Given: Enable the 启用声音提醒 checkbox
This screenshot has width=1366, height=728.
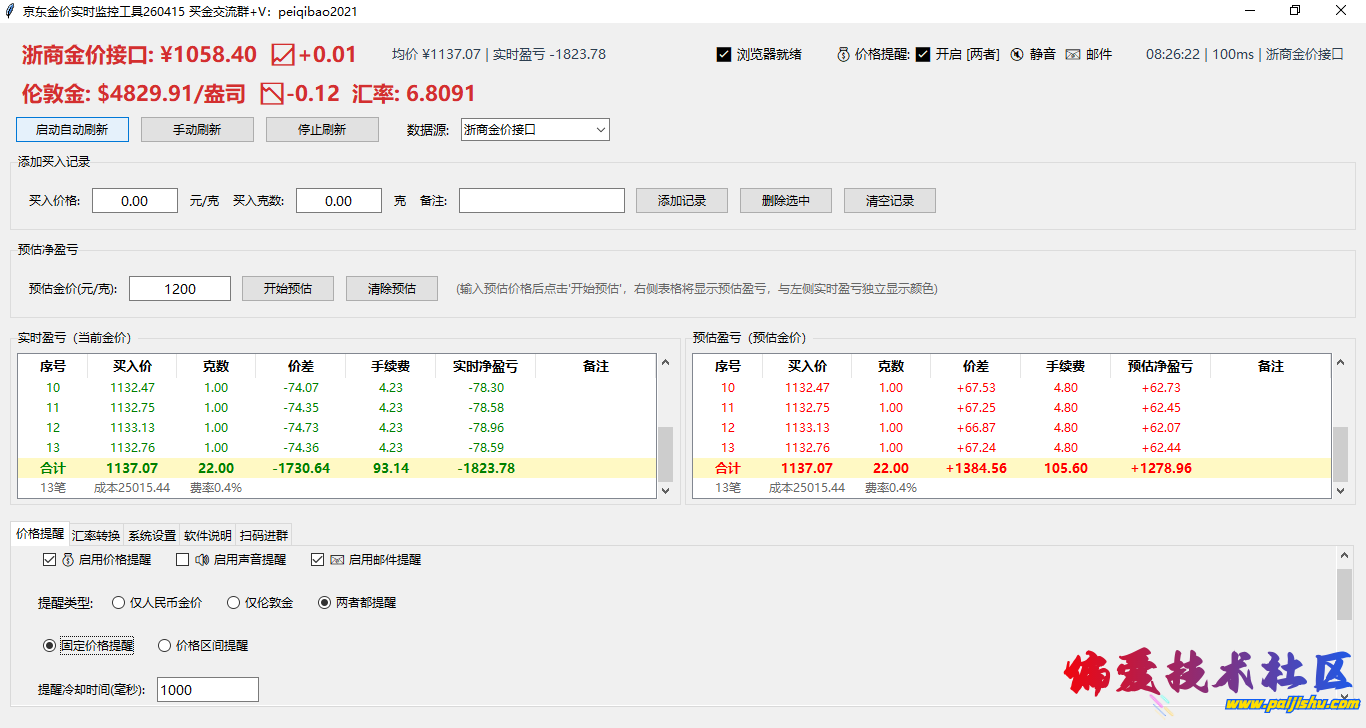Looking at the screenshot, I should [x=182, y=560].
